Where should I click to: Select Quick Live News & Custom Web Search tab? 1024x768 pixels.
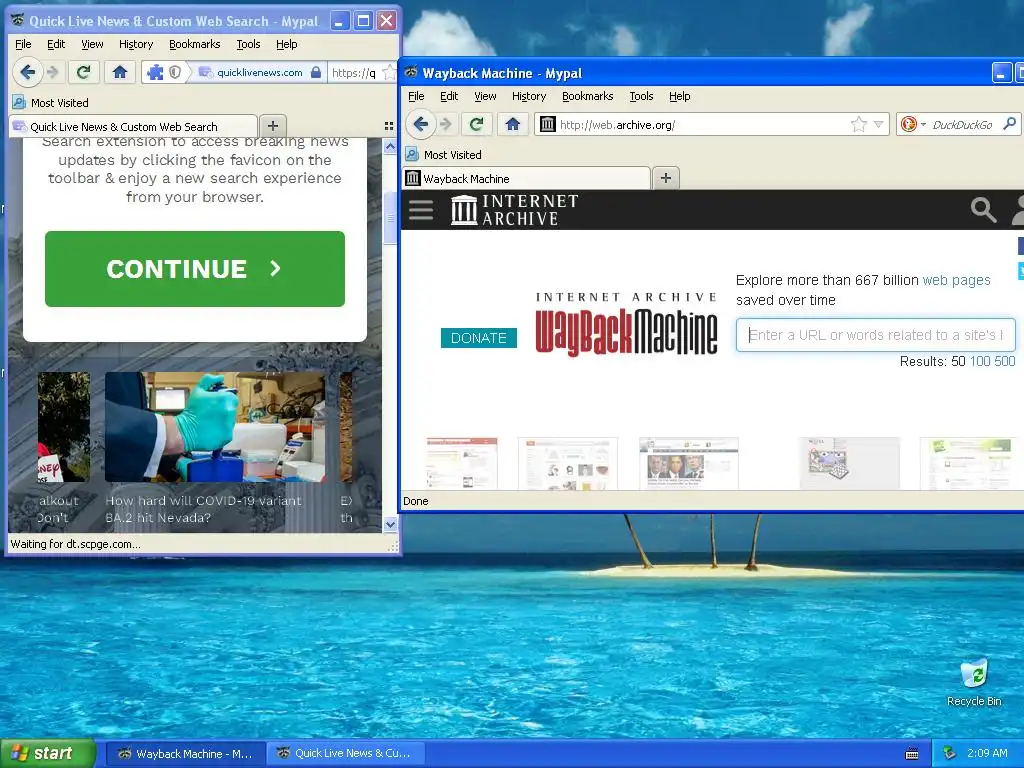click(133, 126)
